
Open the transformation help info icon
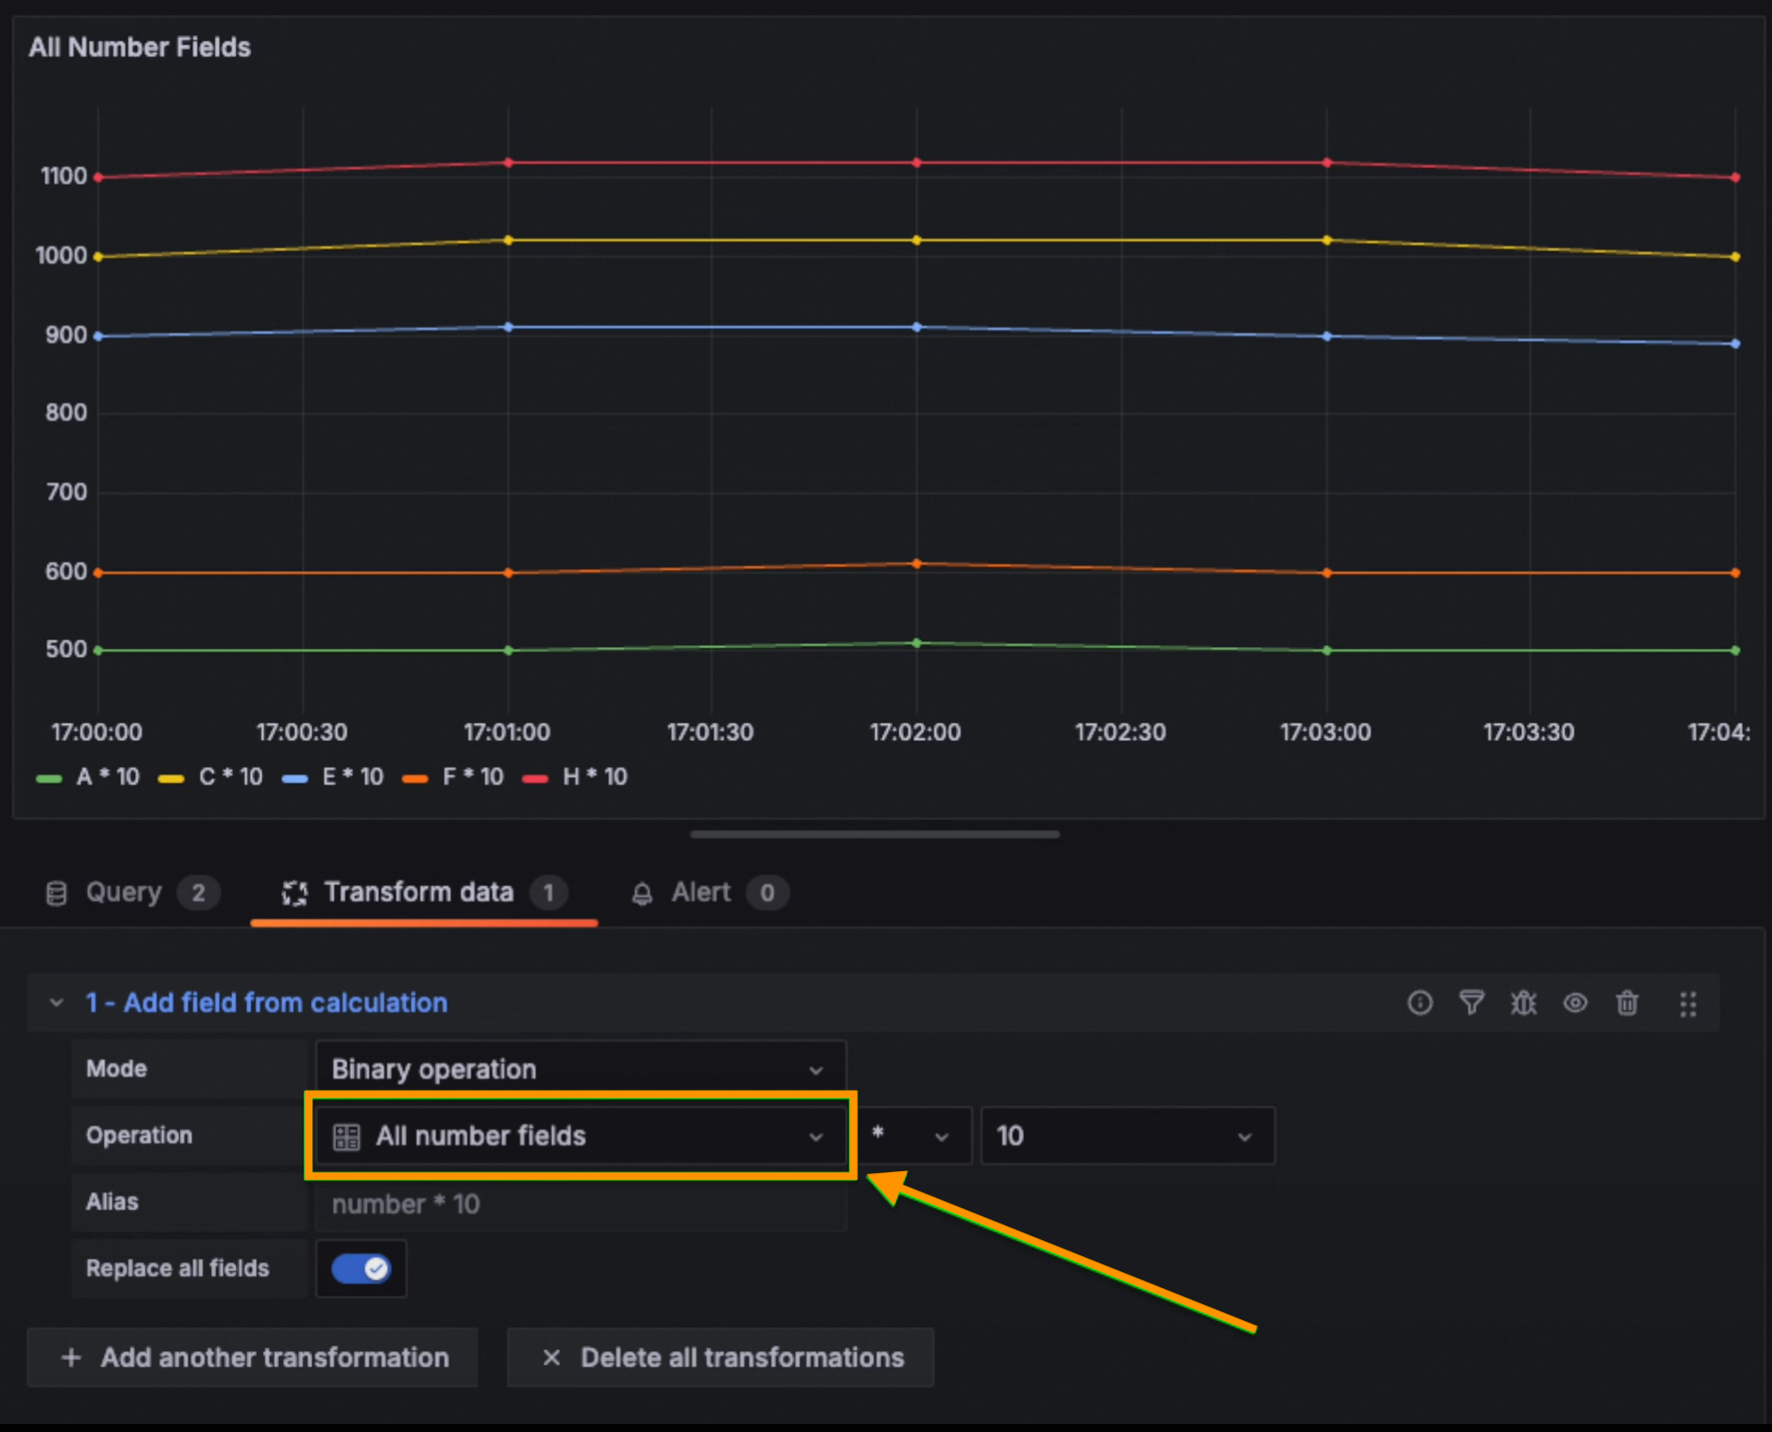1420,1003
